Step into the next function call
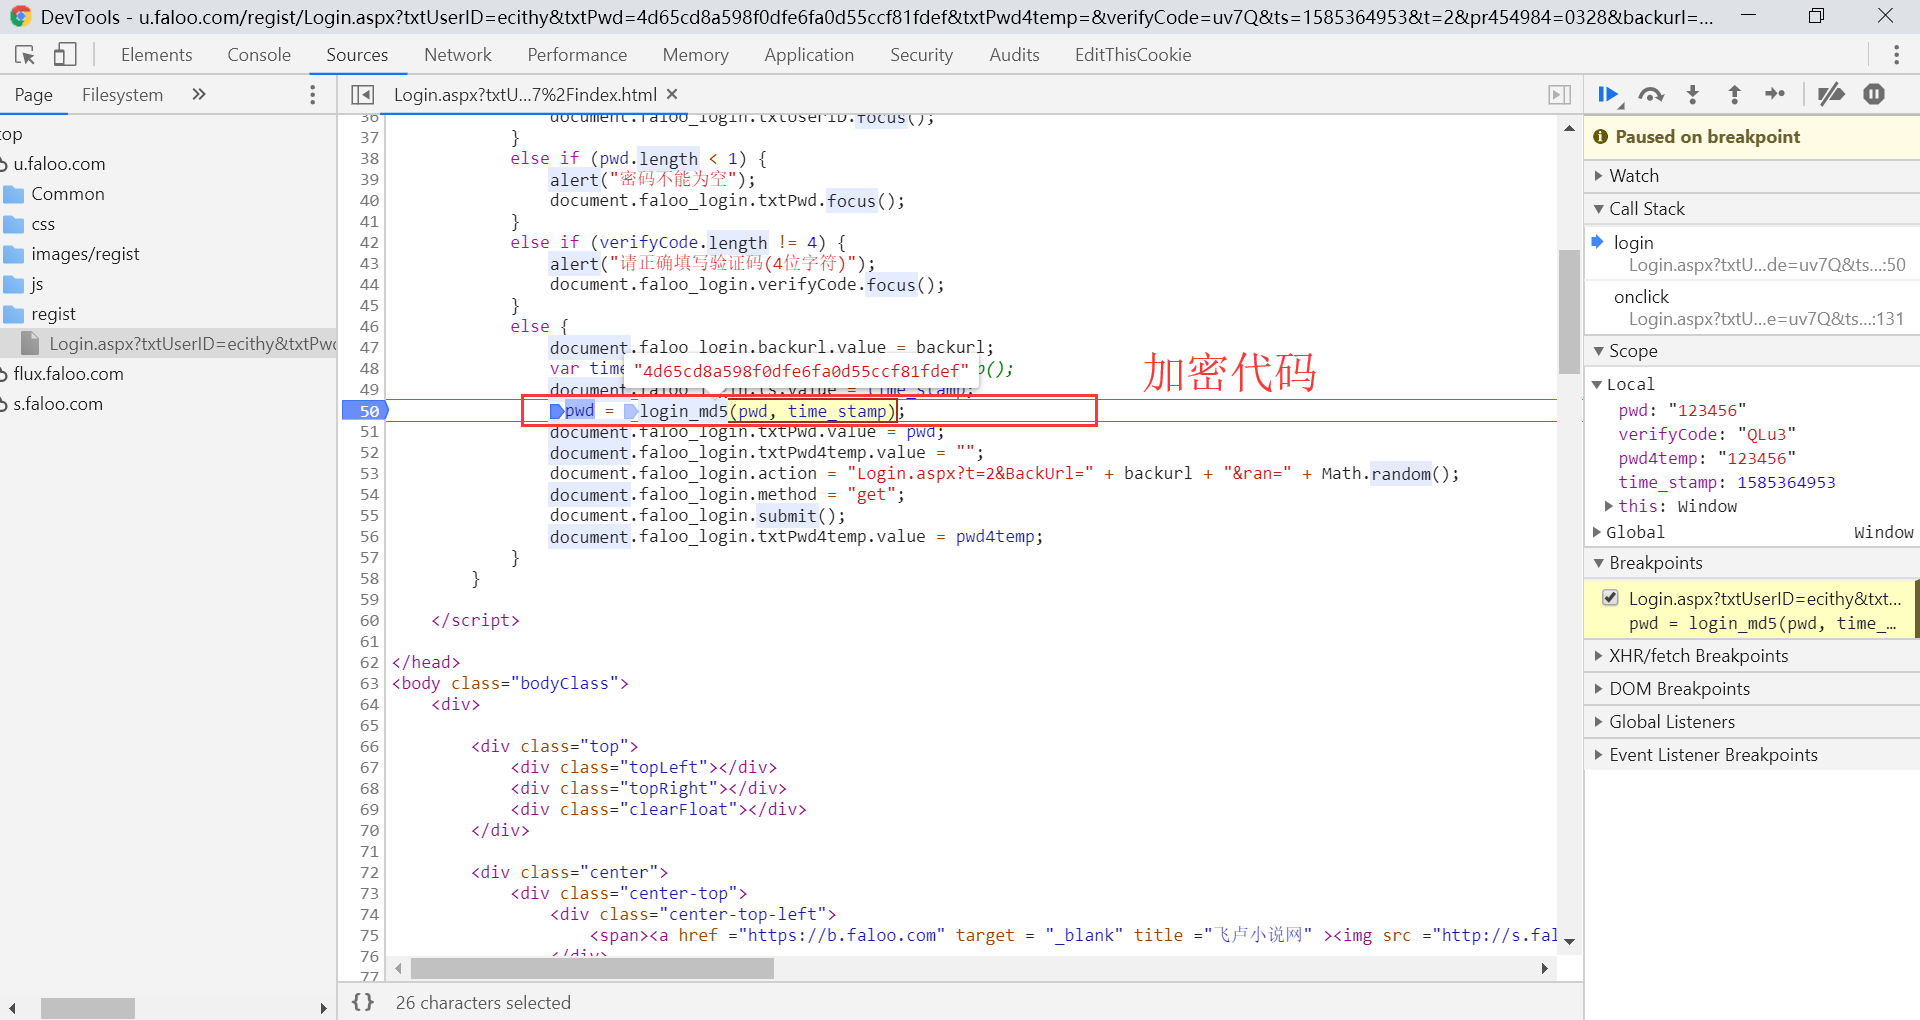The width and height of the screenshot is (1920, 1020). coord(1693,95)
